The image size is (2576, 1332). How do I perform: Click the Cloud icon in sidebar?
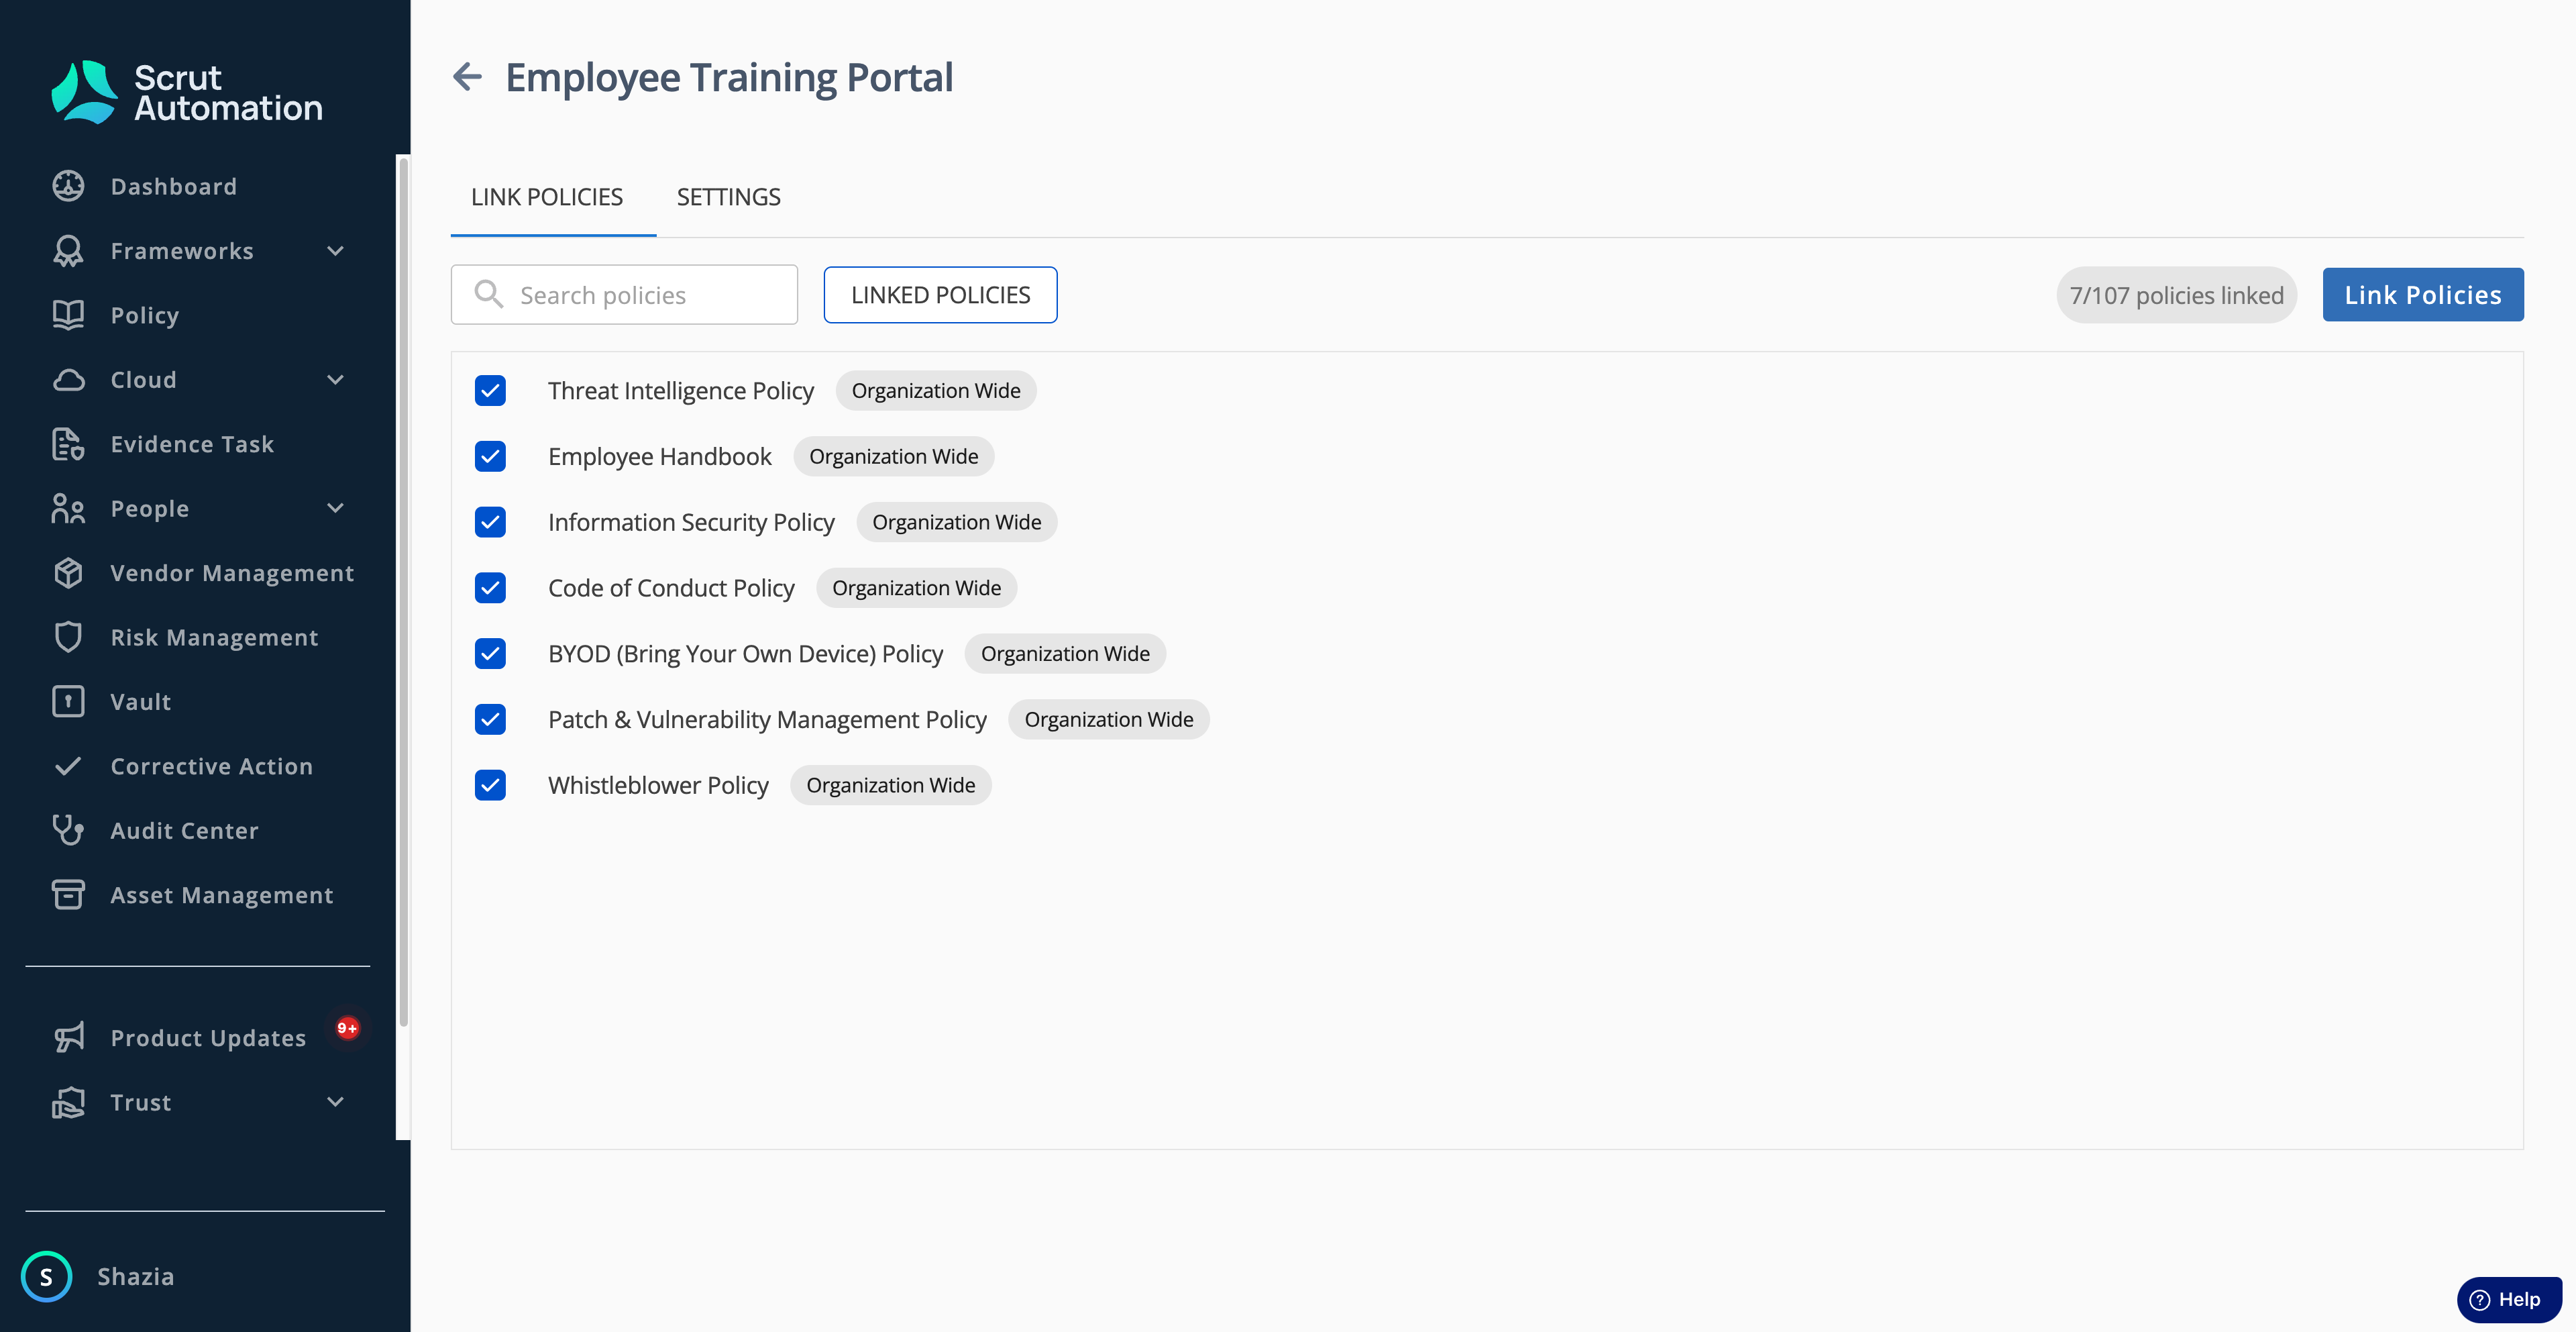(x=68, y=380)
